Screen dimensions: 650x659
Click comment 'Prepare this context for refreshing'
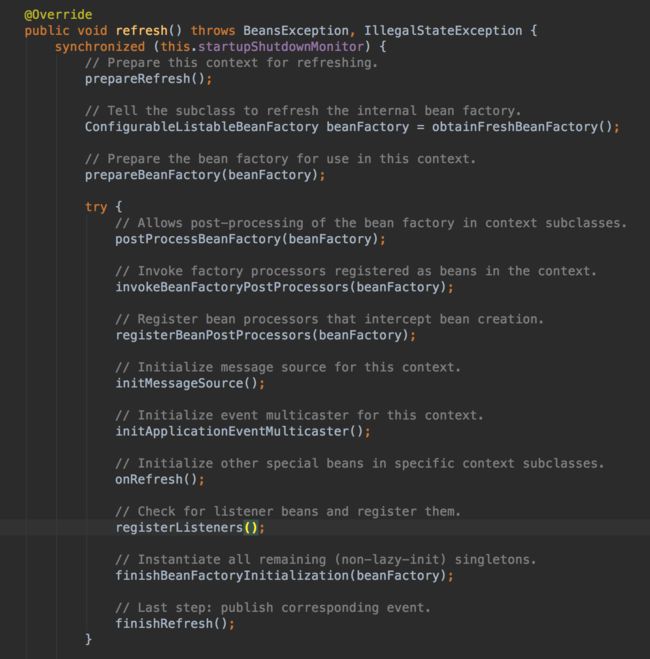tap(231, 63)
